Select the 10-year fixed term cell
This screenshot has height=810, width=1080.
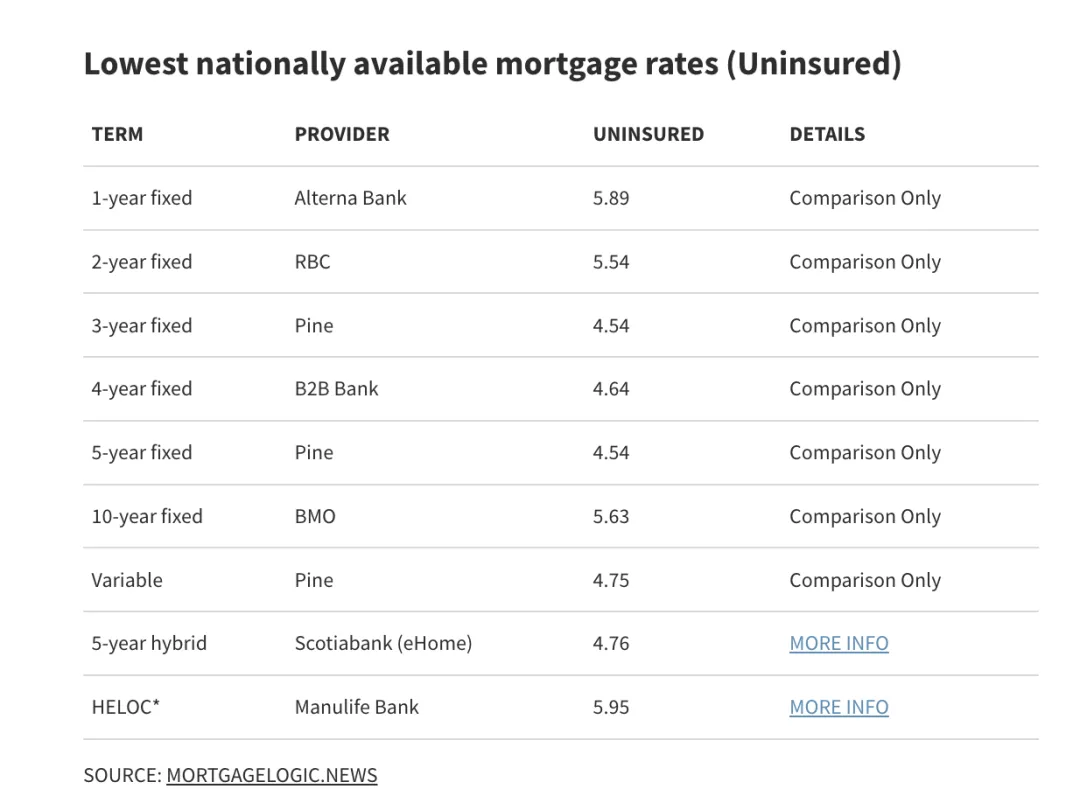[147, 516]
